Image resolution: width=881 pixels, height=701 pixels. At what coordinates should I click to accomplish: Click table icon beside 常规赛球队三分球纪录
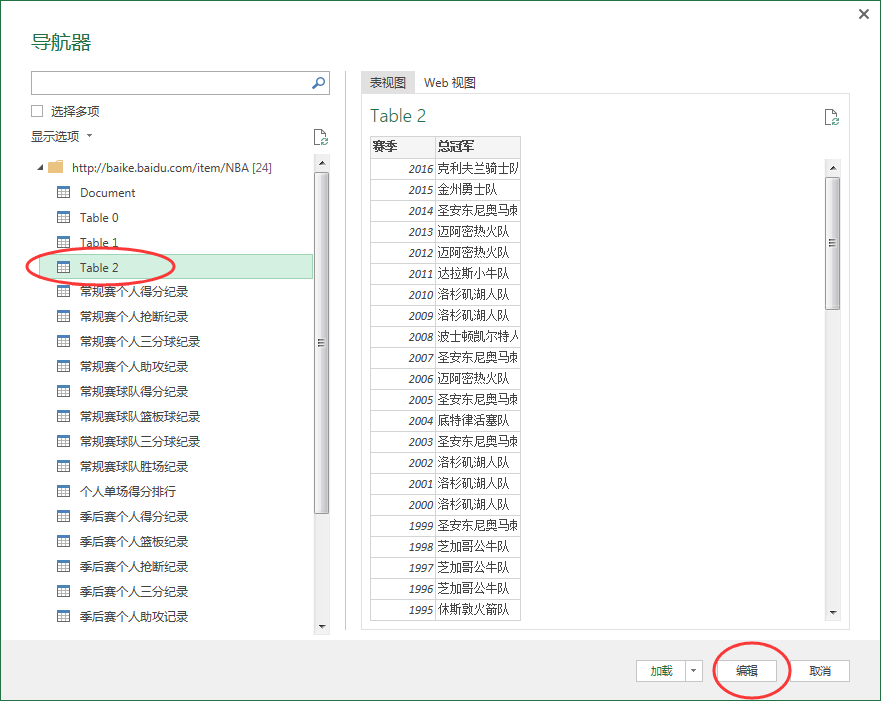click(63, 441)
